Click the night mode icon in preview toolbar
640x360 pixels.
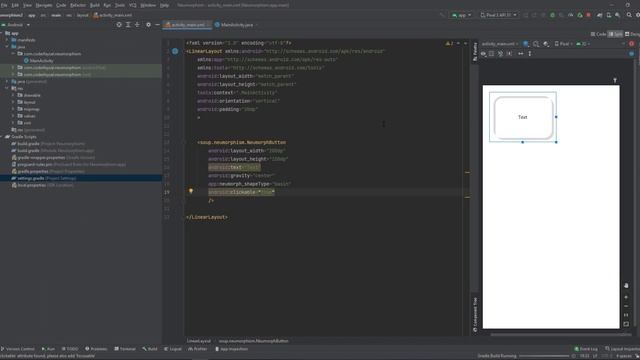click(546, 44)
